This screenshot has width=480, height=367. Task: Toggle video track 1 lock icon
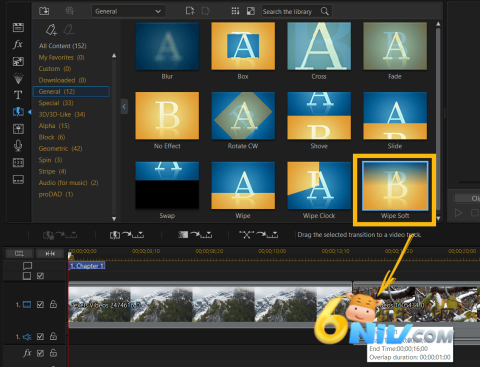tap(53, 304)
